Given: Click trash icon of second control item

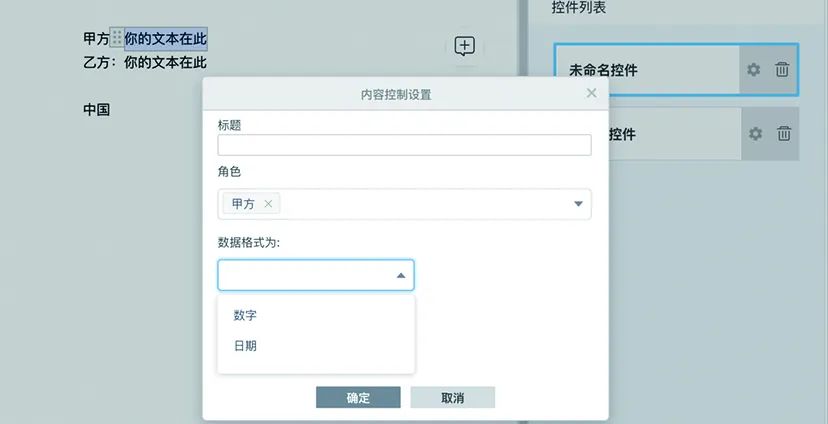Looking at the screenshot, I should click(784, 134).
